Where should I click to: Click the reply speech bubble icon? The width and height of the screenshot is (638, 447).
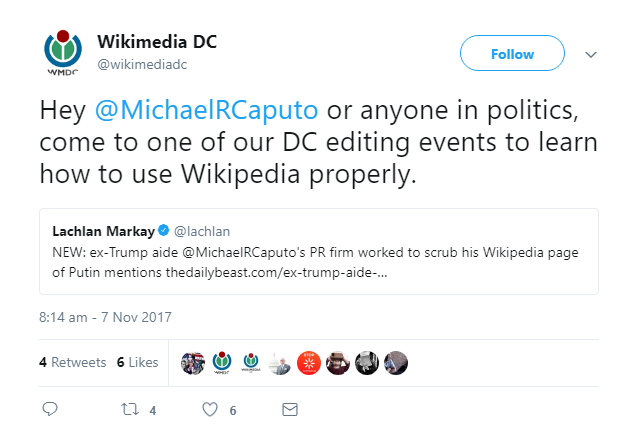[50, 409]
